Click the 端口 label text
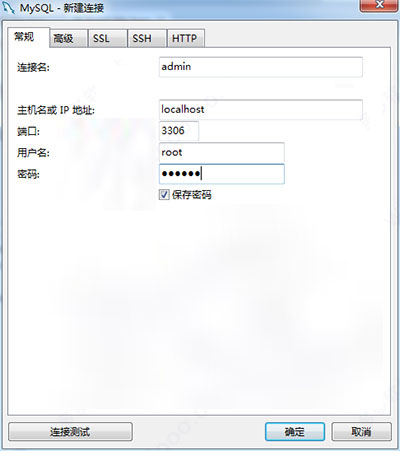 pyautogui.click(x=28, y=131)
